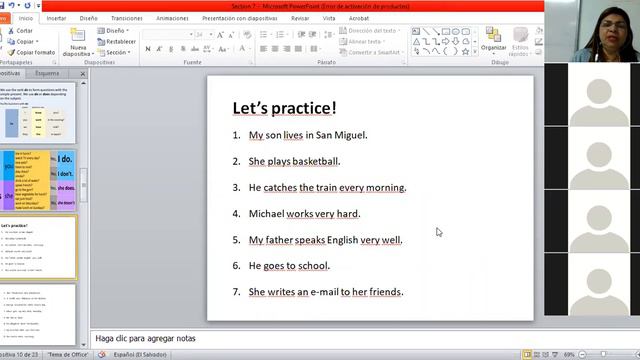Click the Español (El Salvador) language indicator

click(140, 355)
